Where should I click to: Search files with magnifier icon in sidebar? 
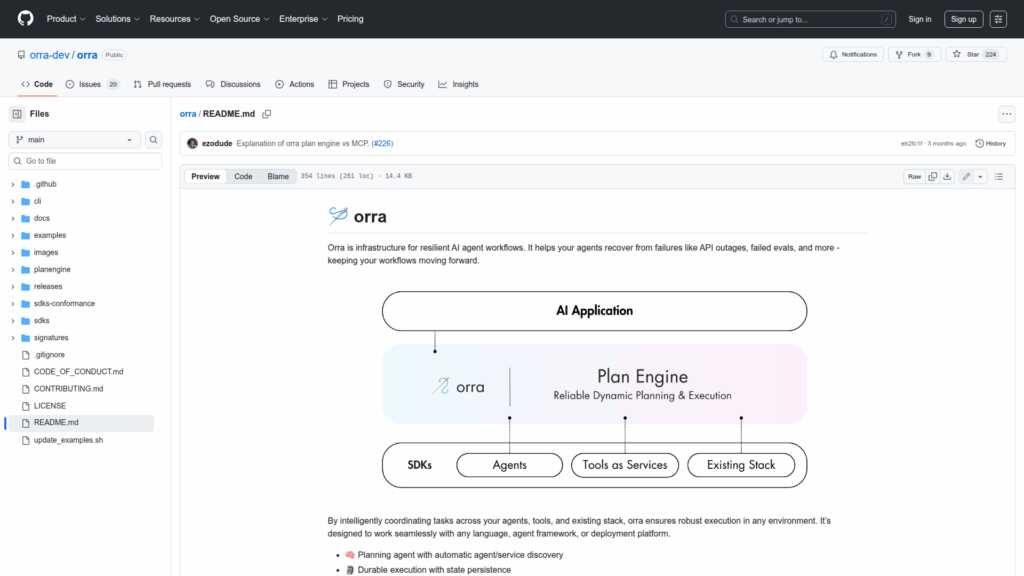(154, 140)
